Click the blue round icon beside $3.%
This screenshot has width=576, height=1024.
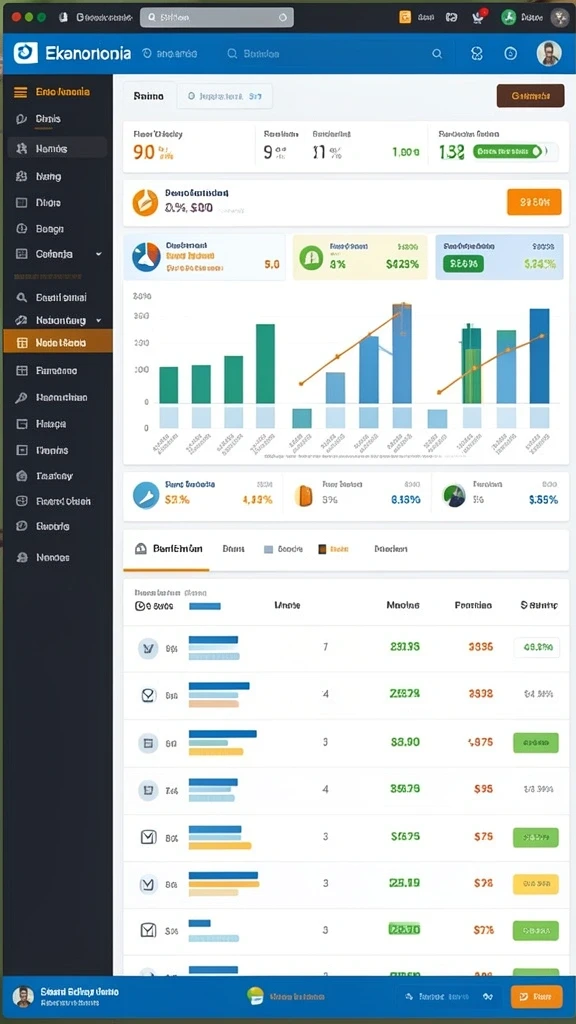(x=146, y=496)
